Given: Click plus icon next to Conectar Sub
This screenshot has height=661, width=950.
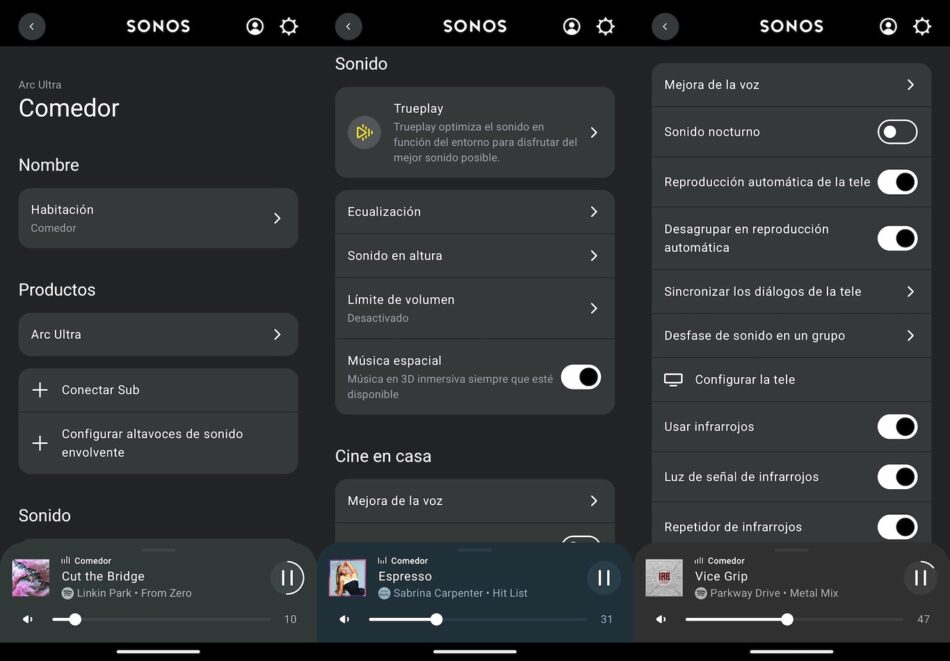Looking at the screenshot, I should coord(40,390).
